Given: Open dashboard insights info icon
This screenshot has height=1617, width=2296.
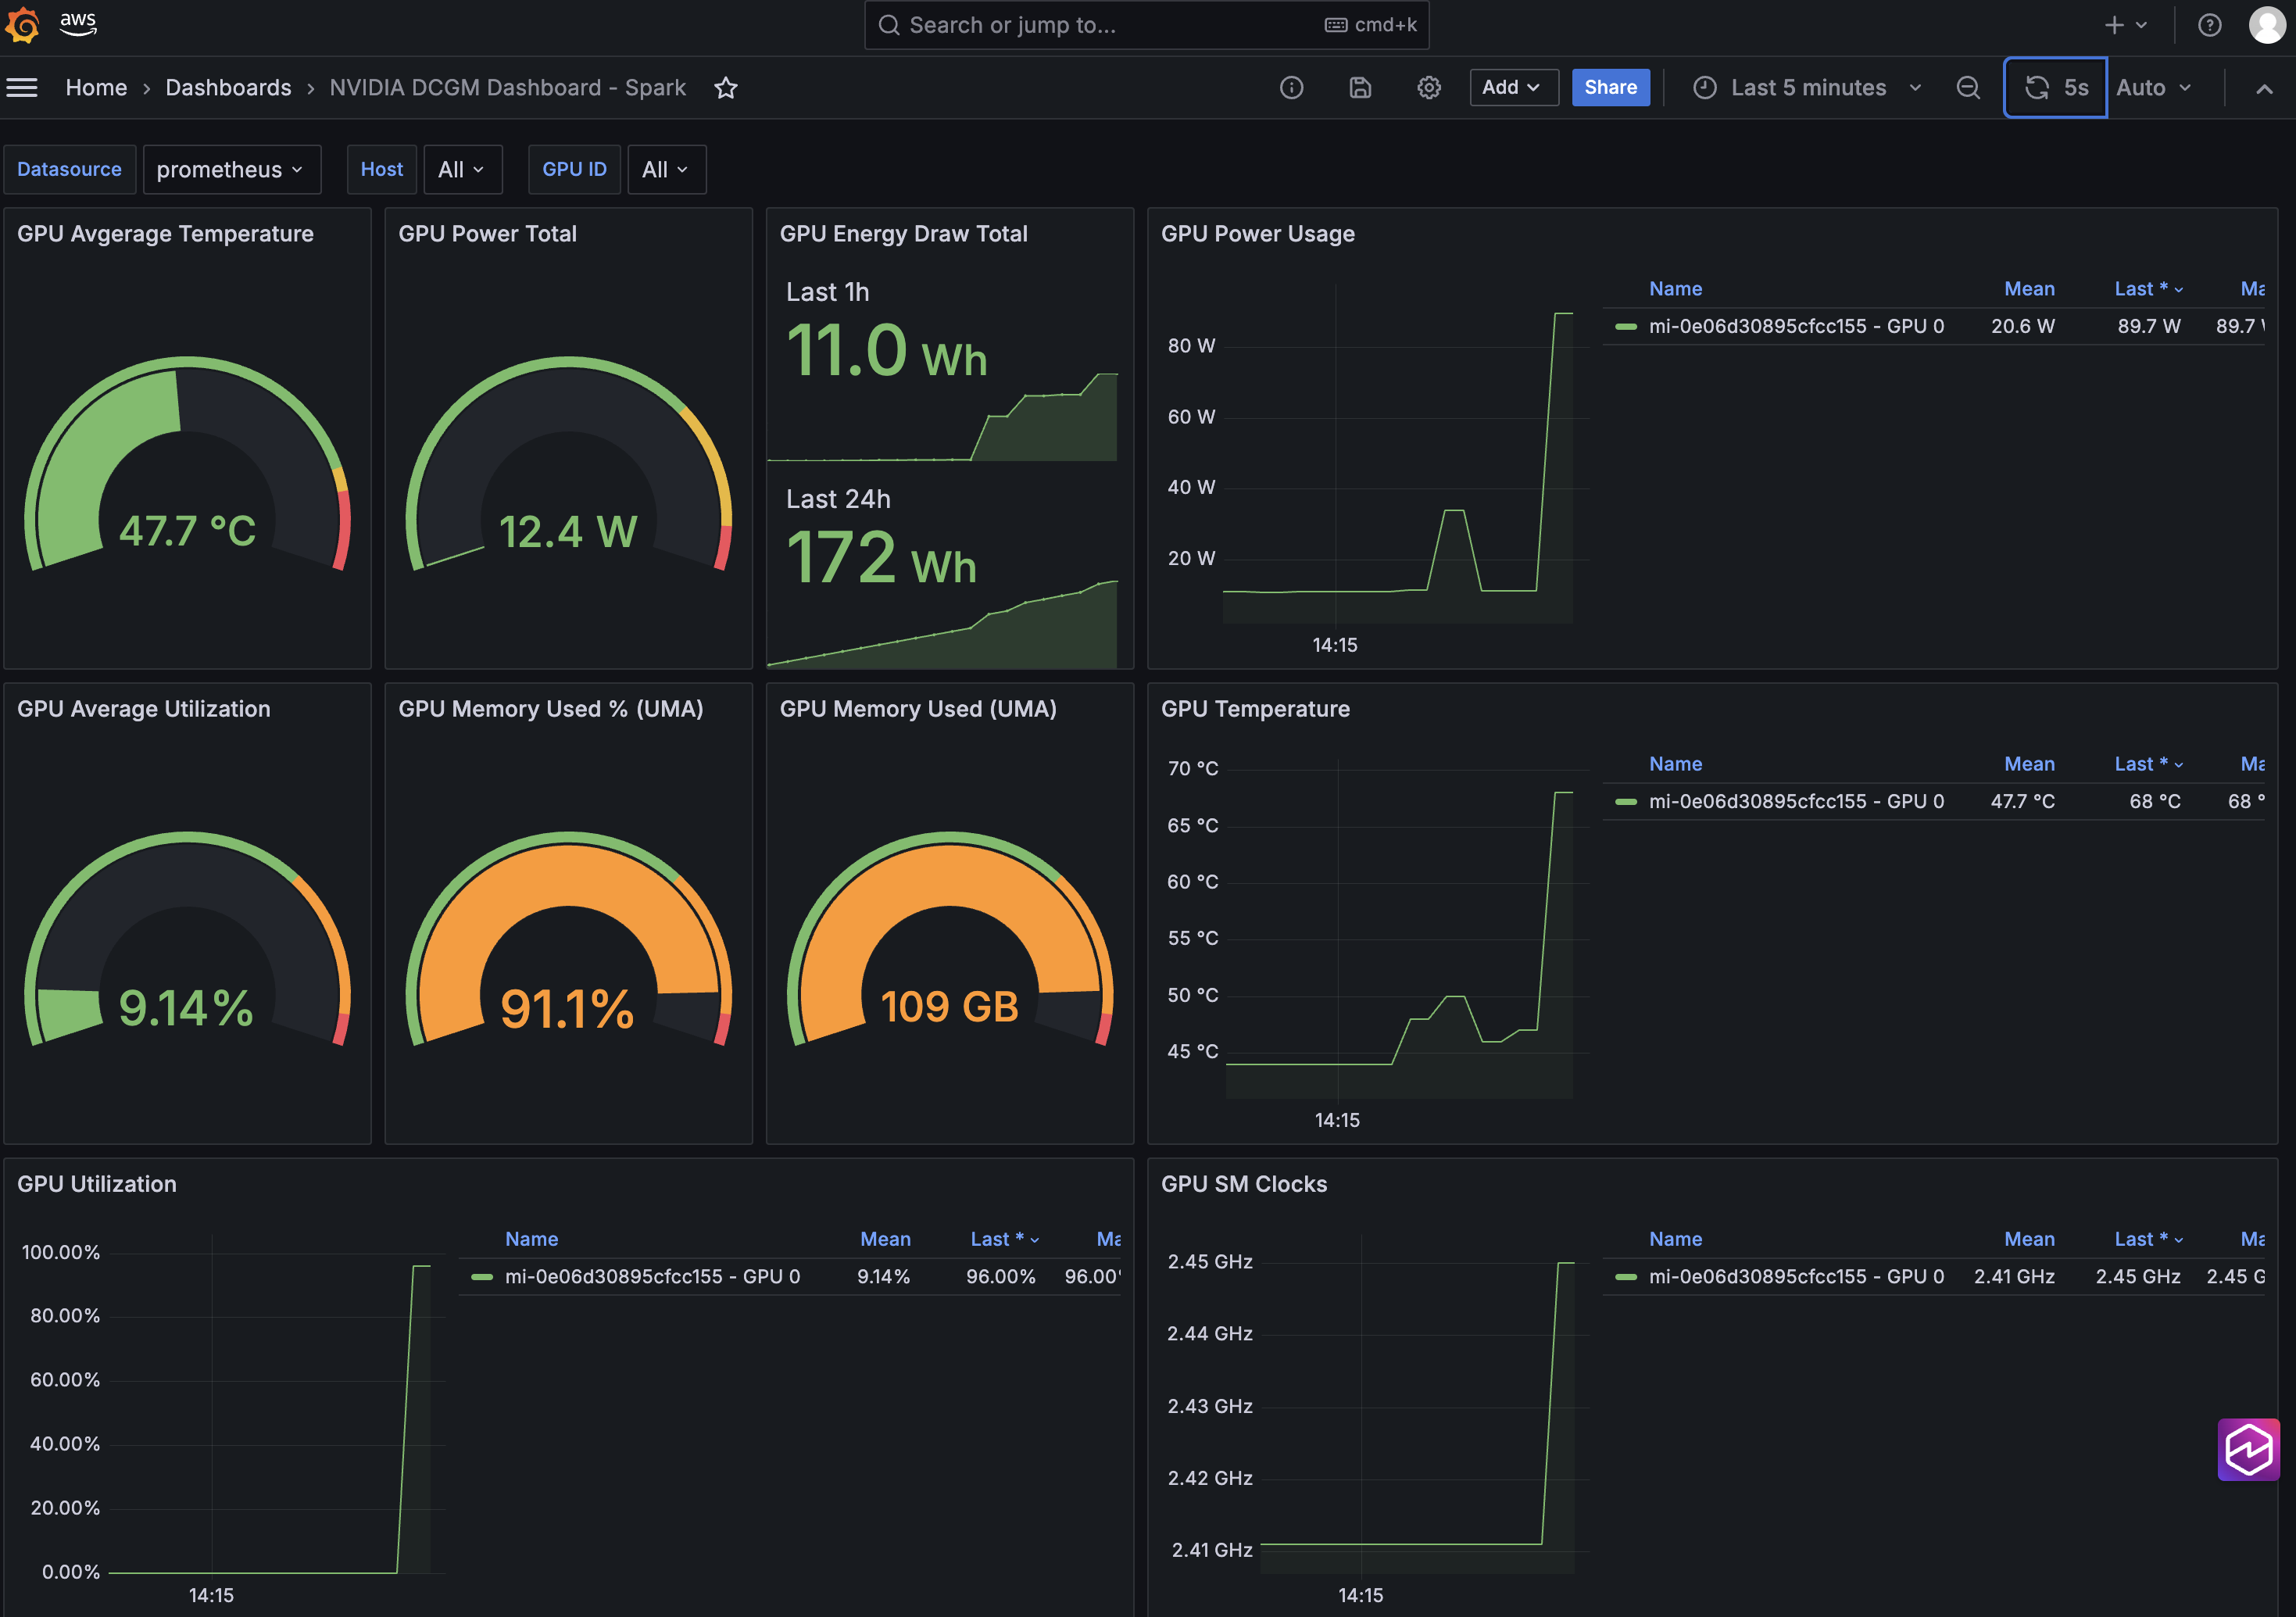Looking at the screenshot, I should tap(1291, 88).
